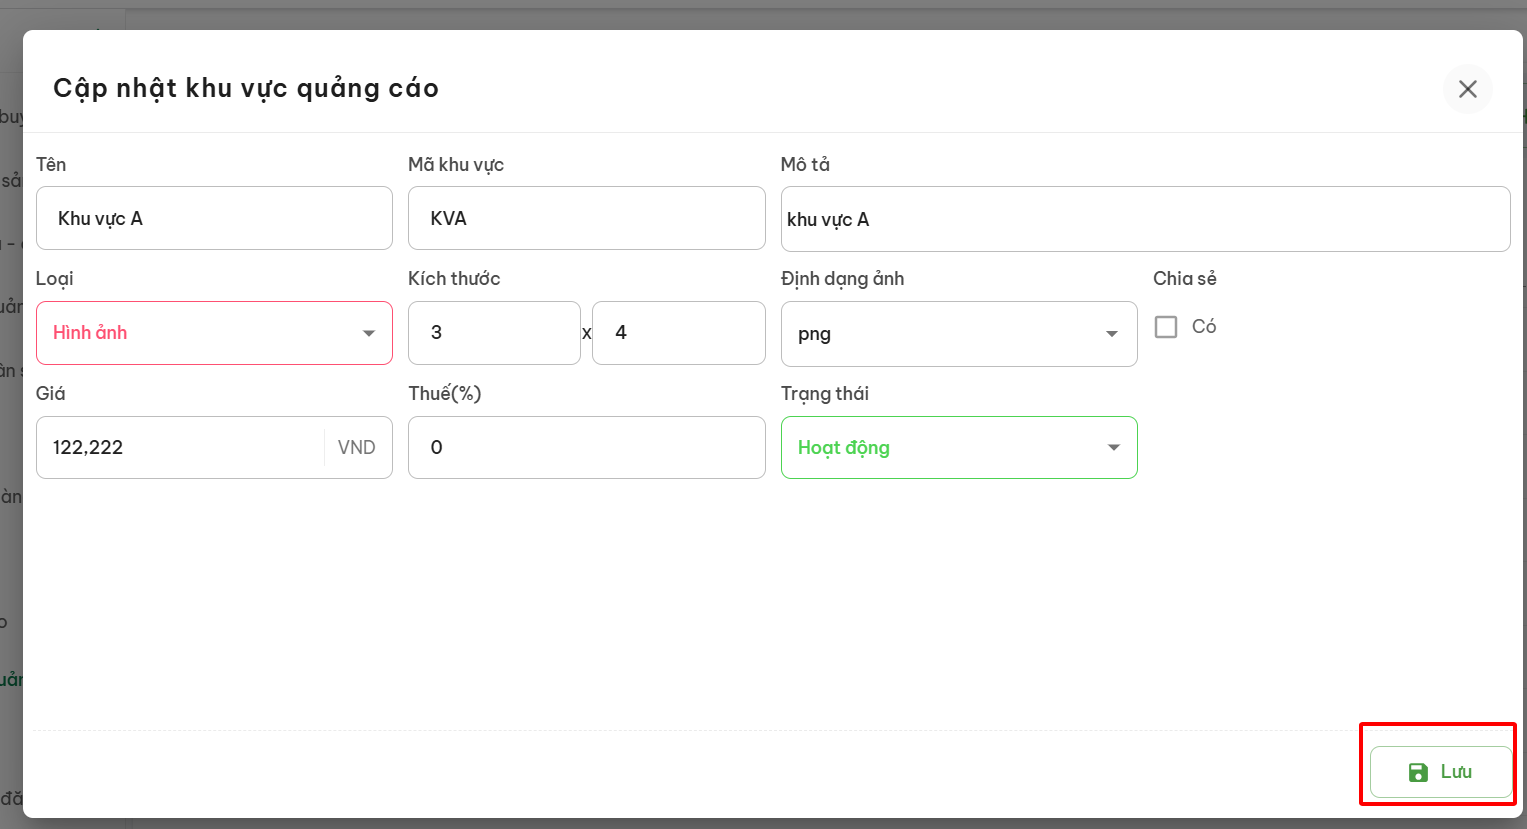Click the floppy disk icon on Lưu button

pos(1418,772)
